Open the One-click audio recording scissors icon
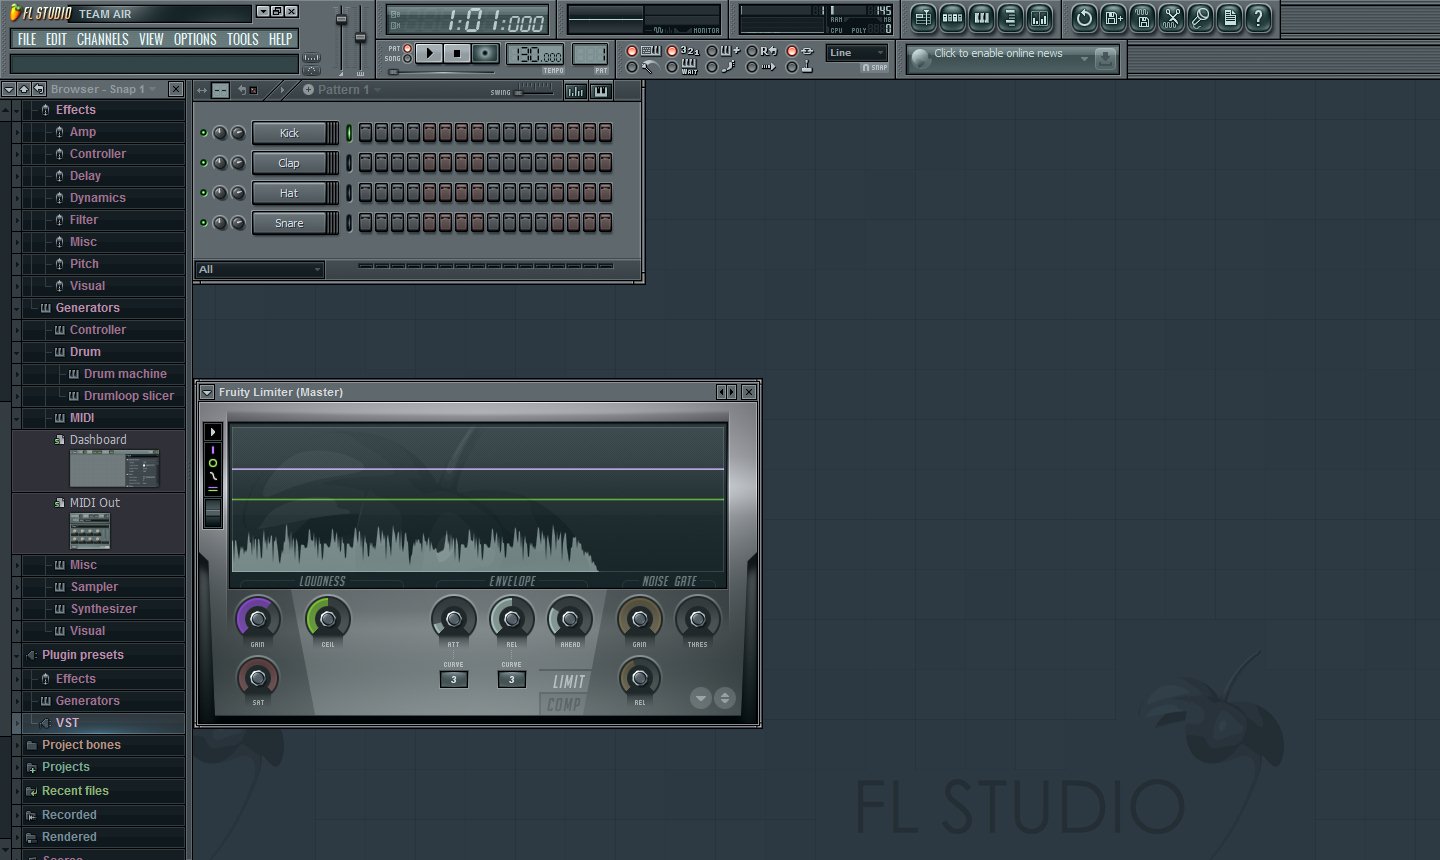Screen dimensions: 1440x860 pyautogui.click(x=1171, y=18)
